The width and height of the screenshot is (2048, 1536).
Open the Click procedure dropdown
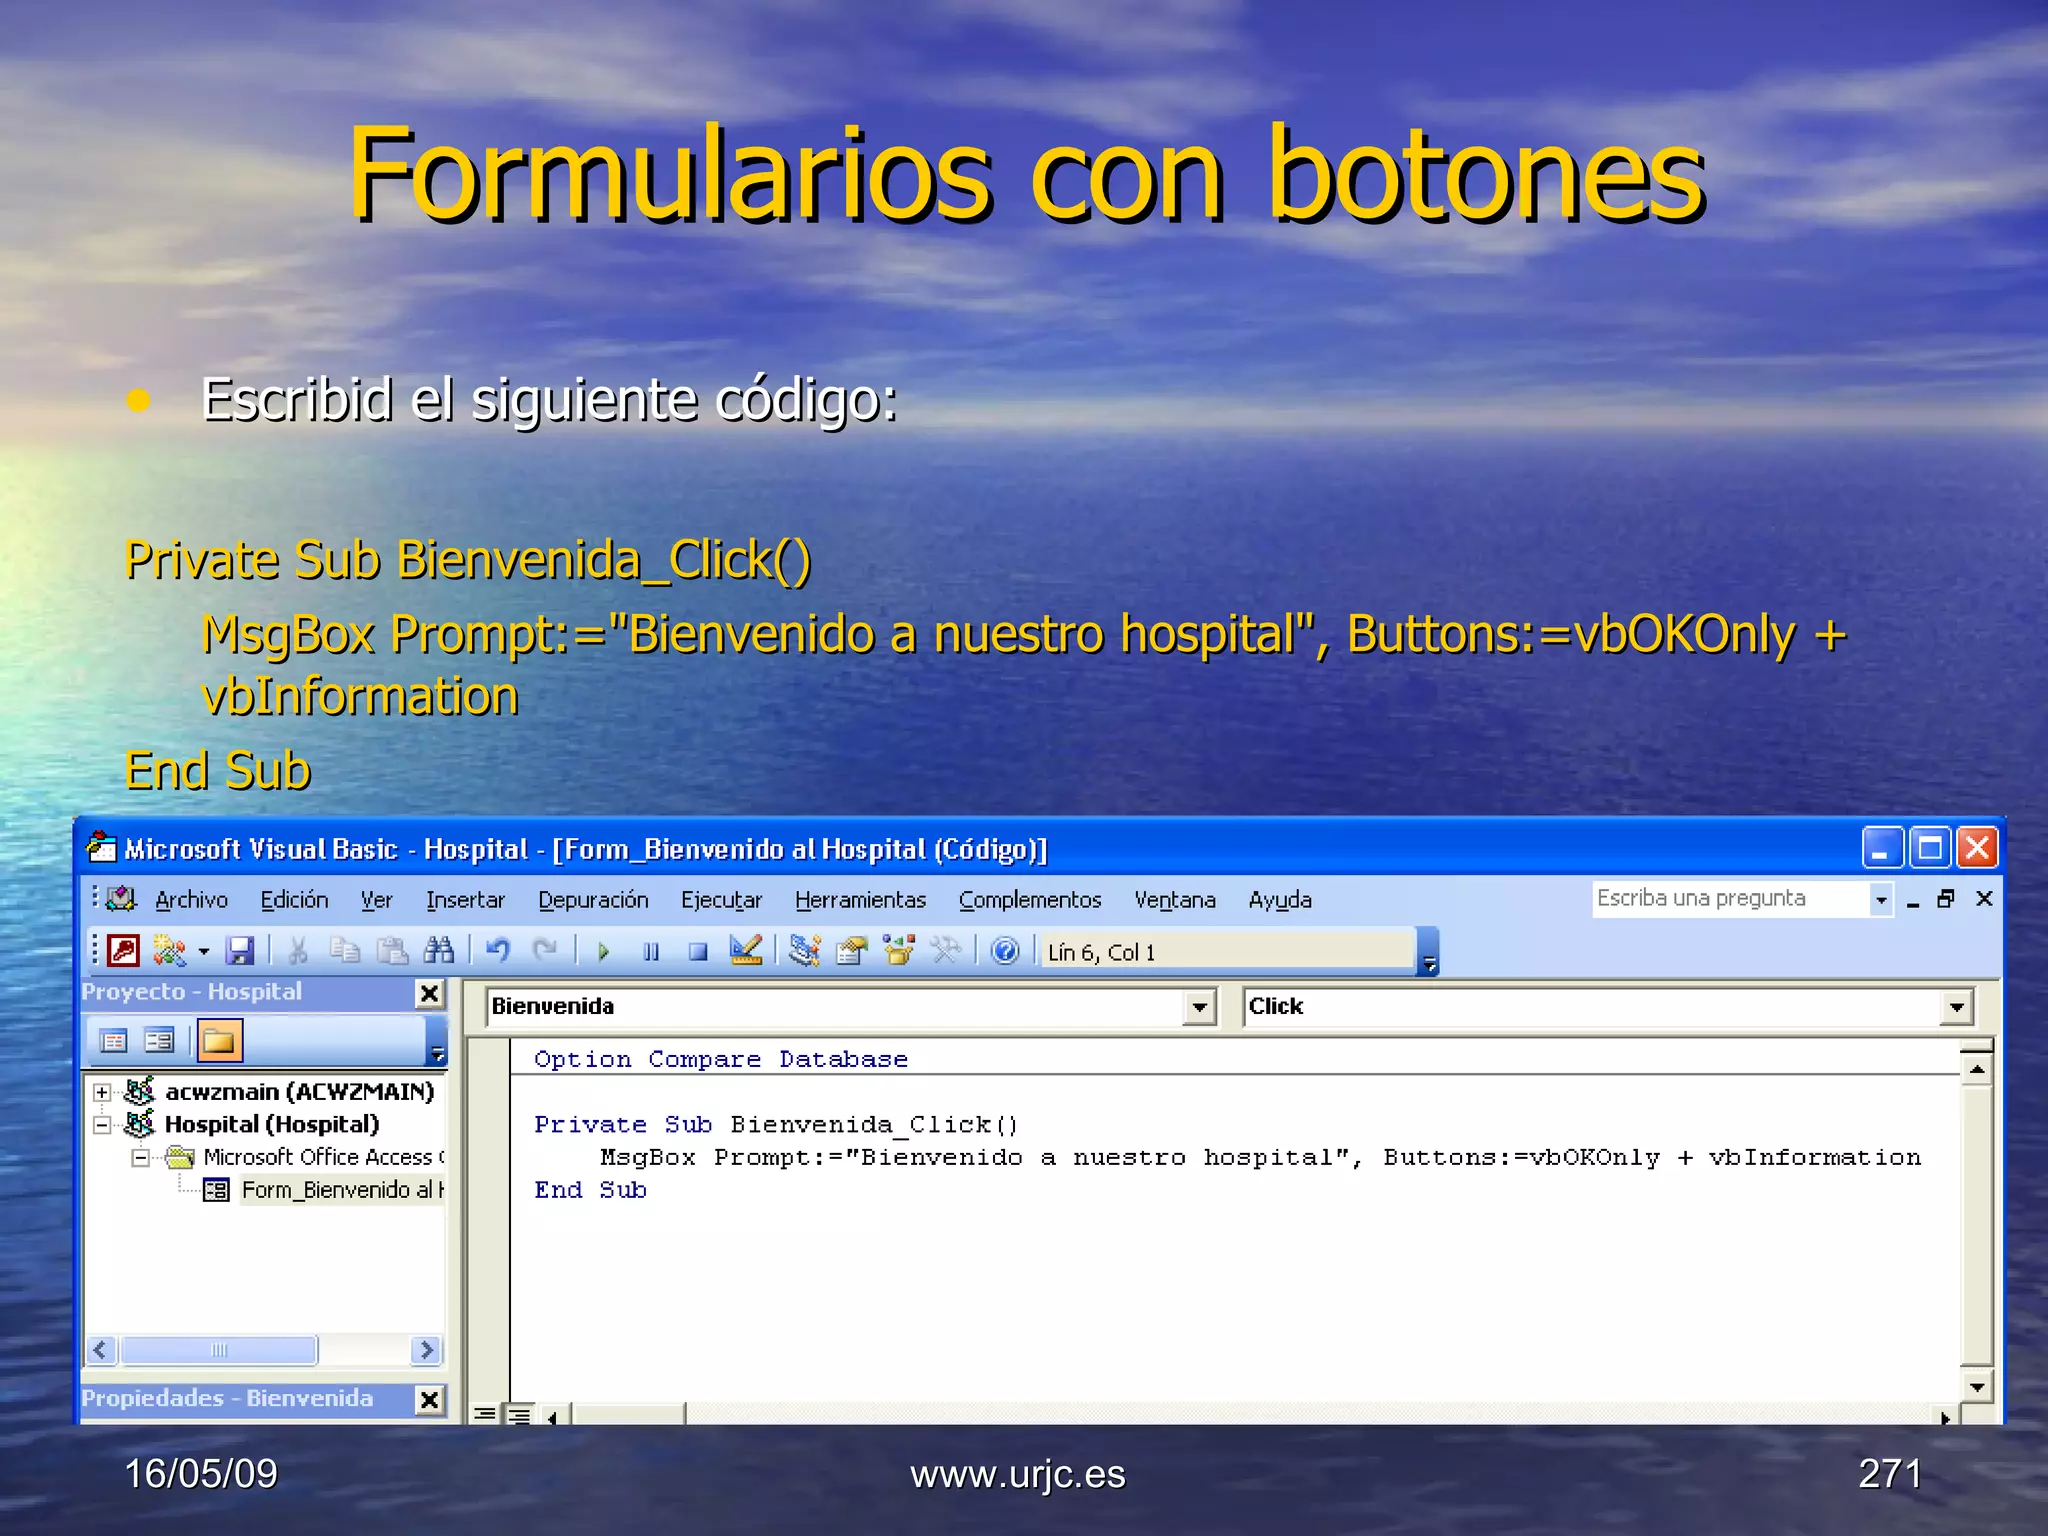[1956, 1007]
